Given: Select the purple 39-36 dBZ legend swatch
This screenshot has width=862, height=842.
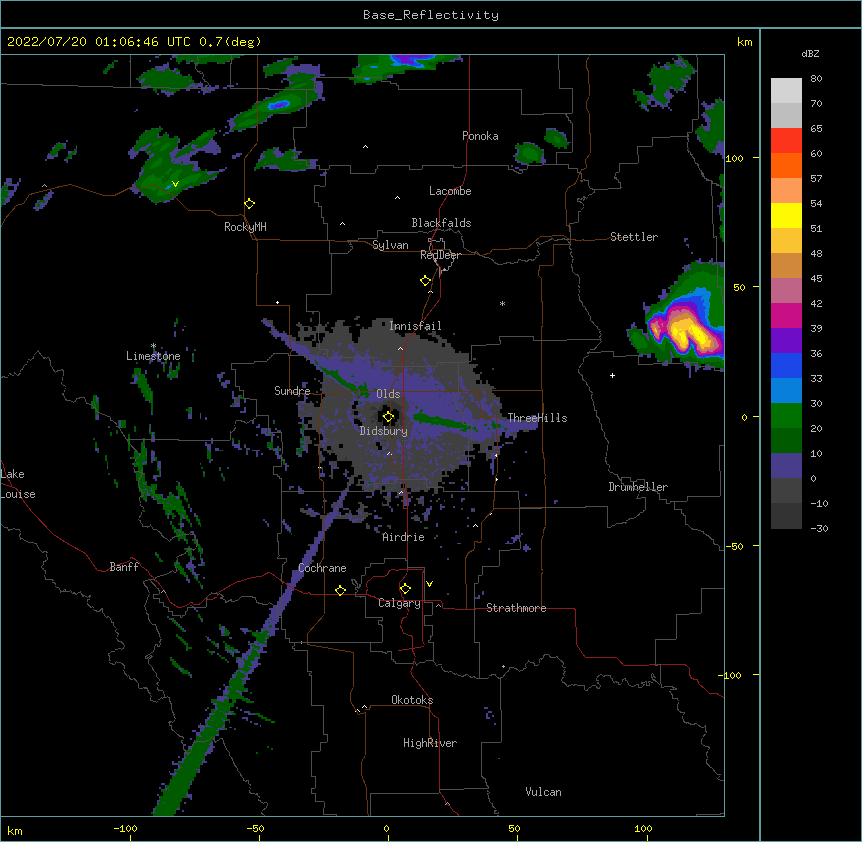Looking at the screenshot, I should tap(786, 341).
